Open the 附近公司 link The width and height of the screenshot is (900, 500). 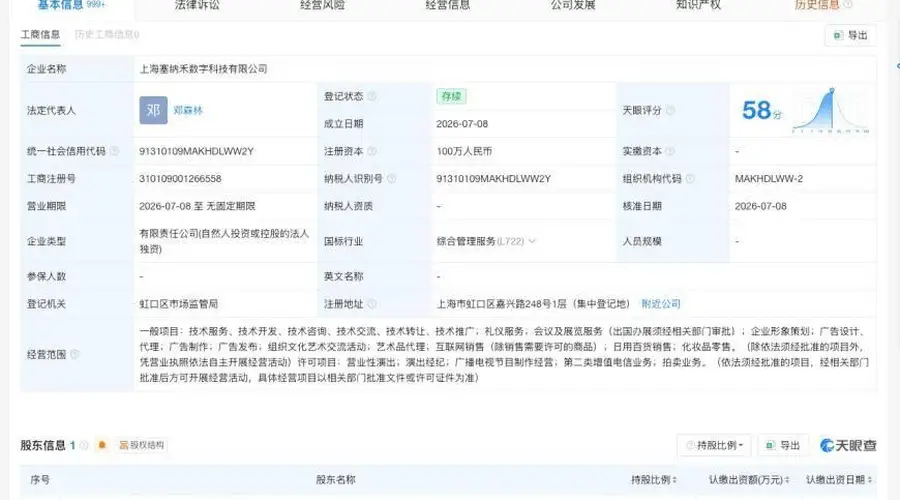pyautogui.click(x=661, y=304)
